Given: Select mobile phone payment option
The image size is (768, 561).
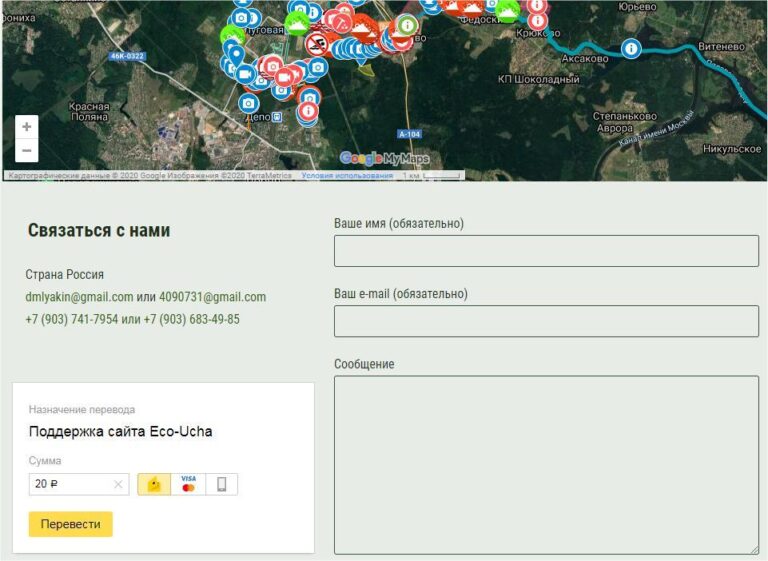Looking at the screenshot, I should tap(221, 484).
